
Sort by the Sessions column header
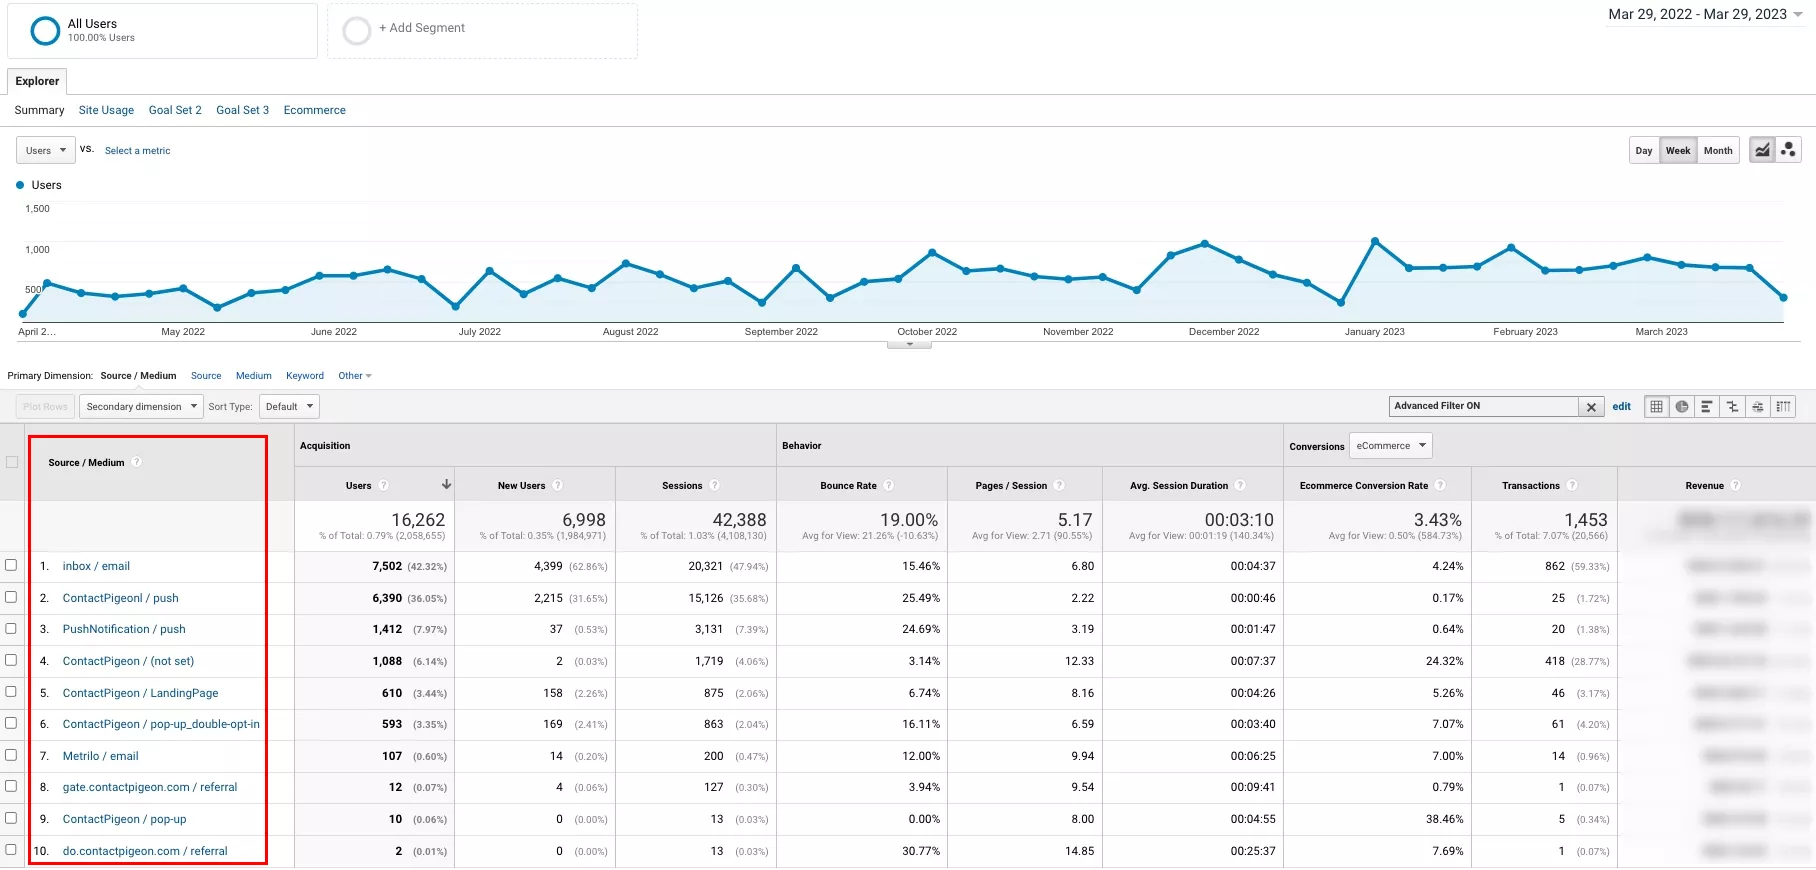point(682,486)
